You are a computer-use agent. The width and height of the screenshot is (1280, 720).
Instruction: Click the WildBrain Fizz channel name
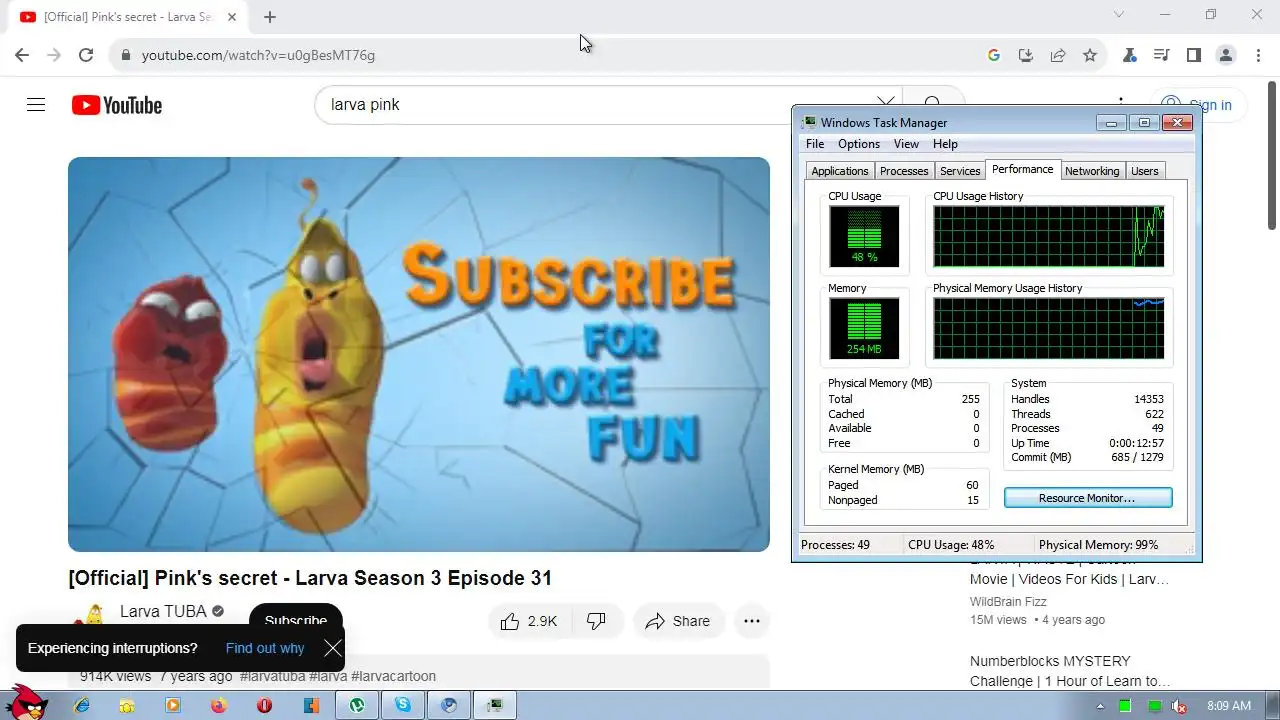coord(1010,602)
